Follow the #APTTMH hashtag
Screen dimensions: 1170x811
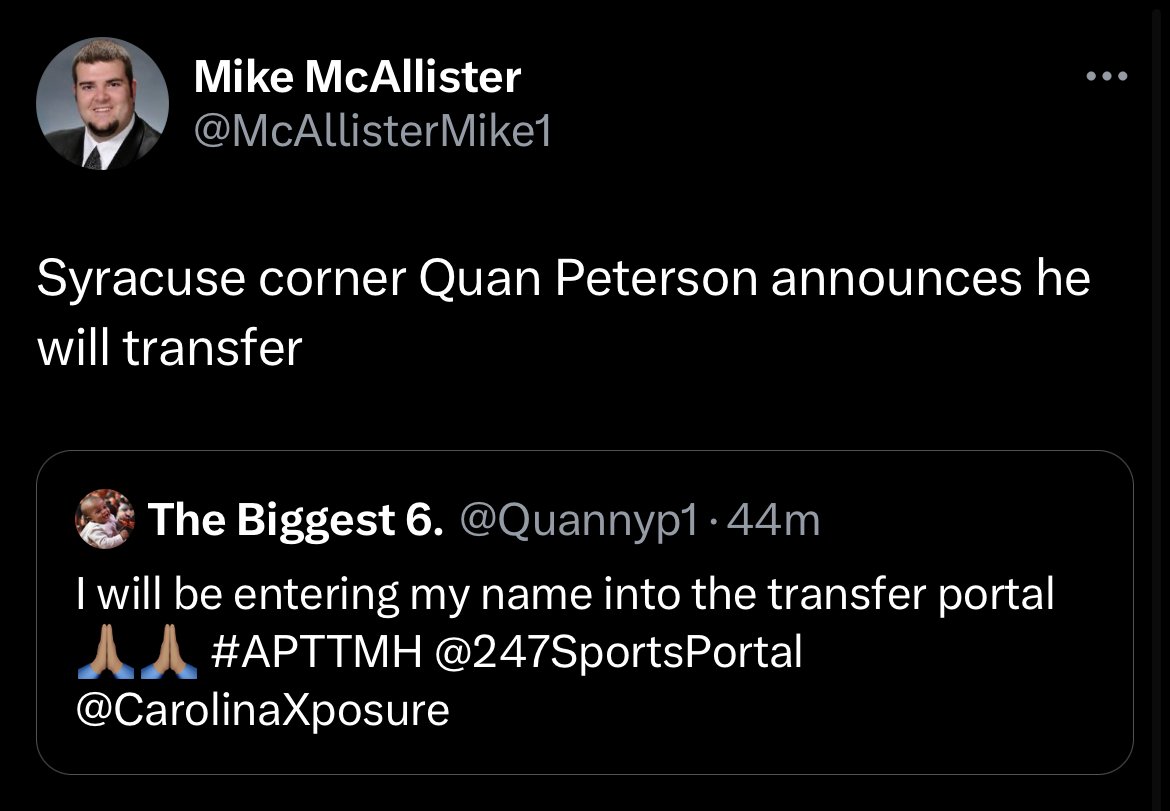(x=316, y=651)
